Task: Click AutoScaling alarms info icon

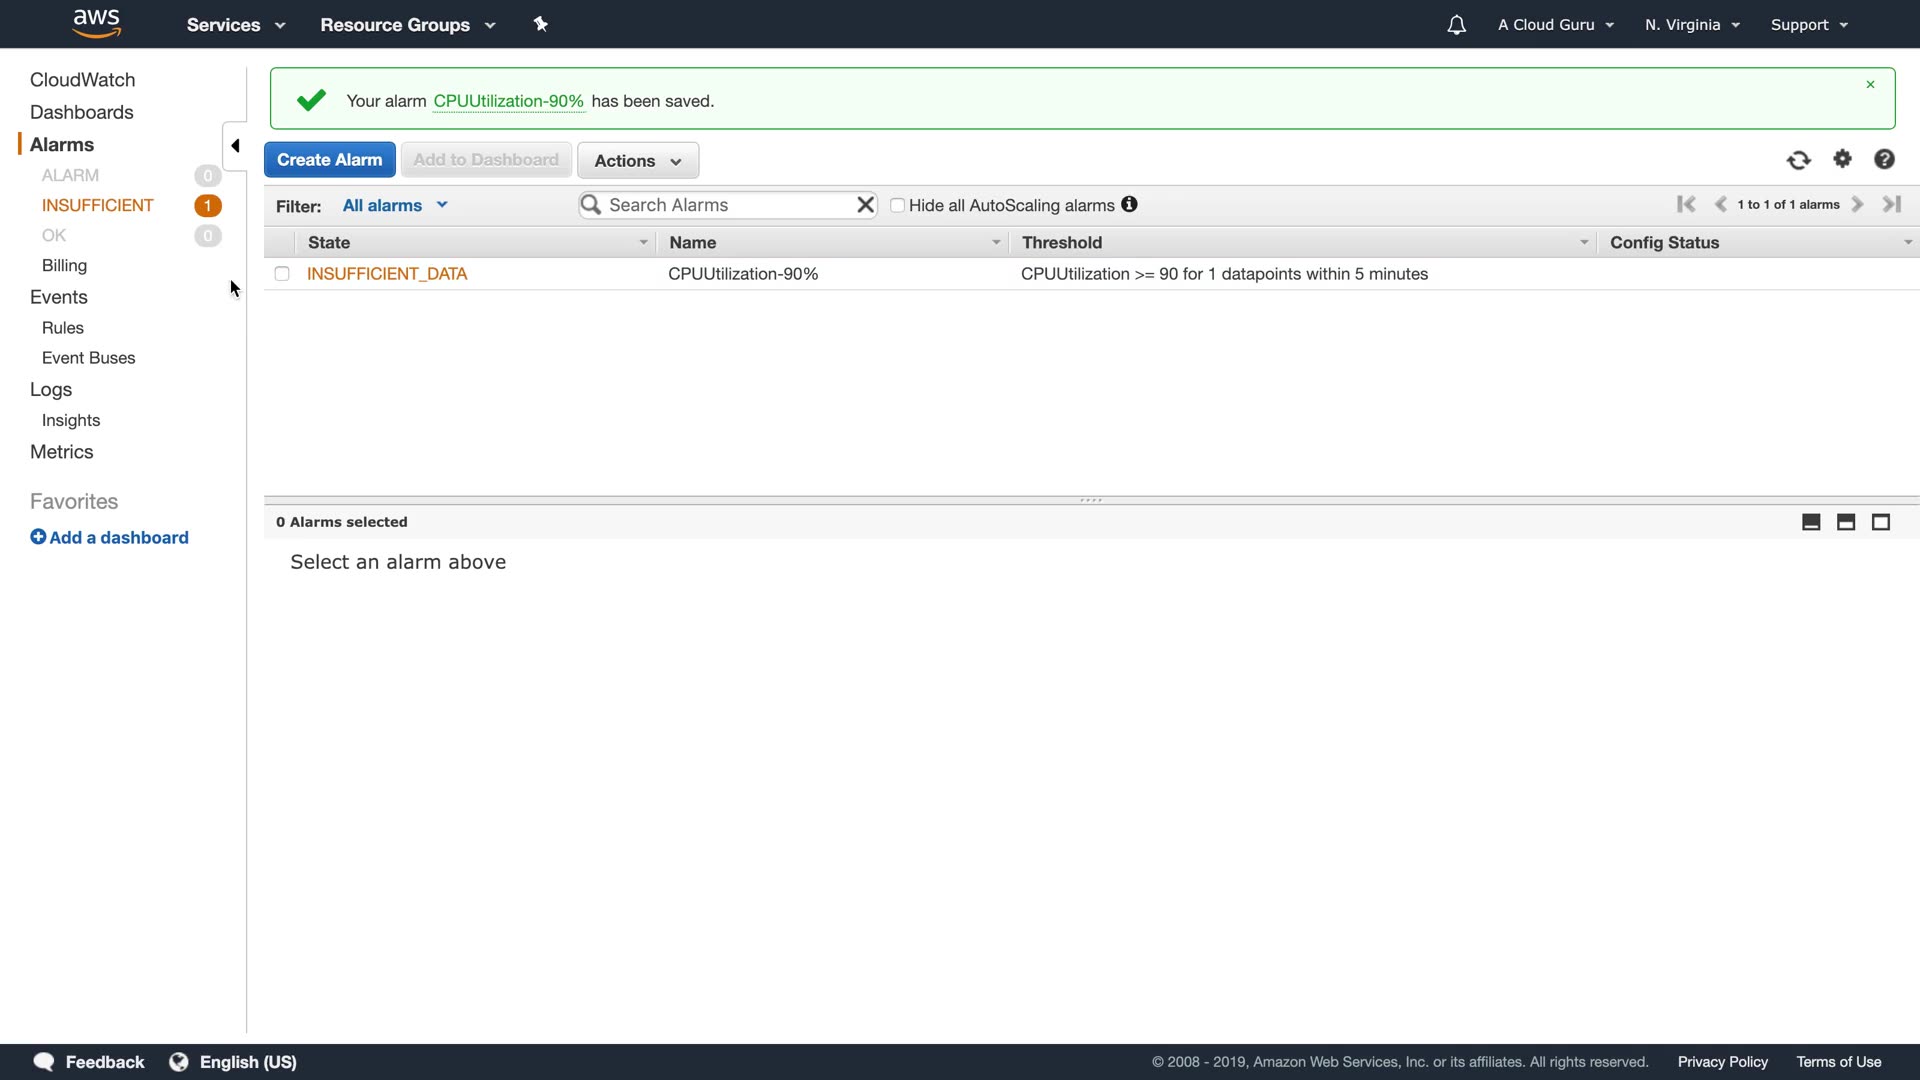Action: [x=1129, y=204]
